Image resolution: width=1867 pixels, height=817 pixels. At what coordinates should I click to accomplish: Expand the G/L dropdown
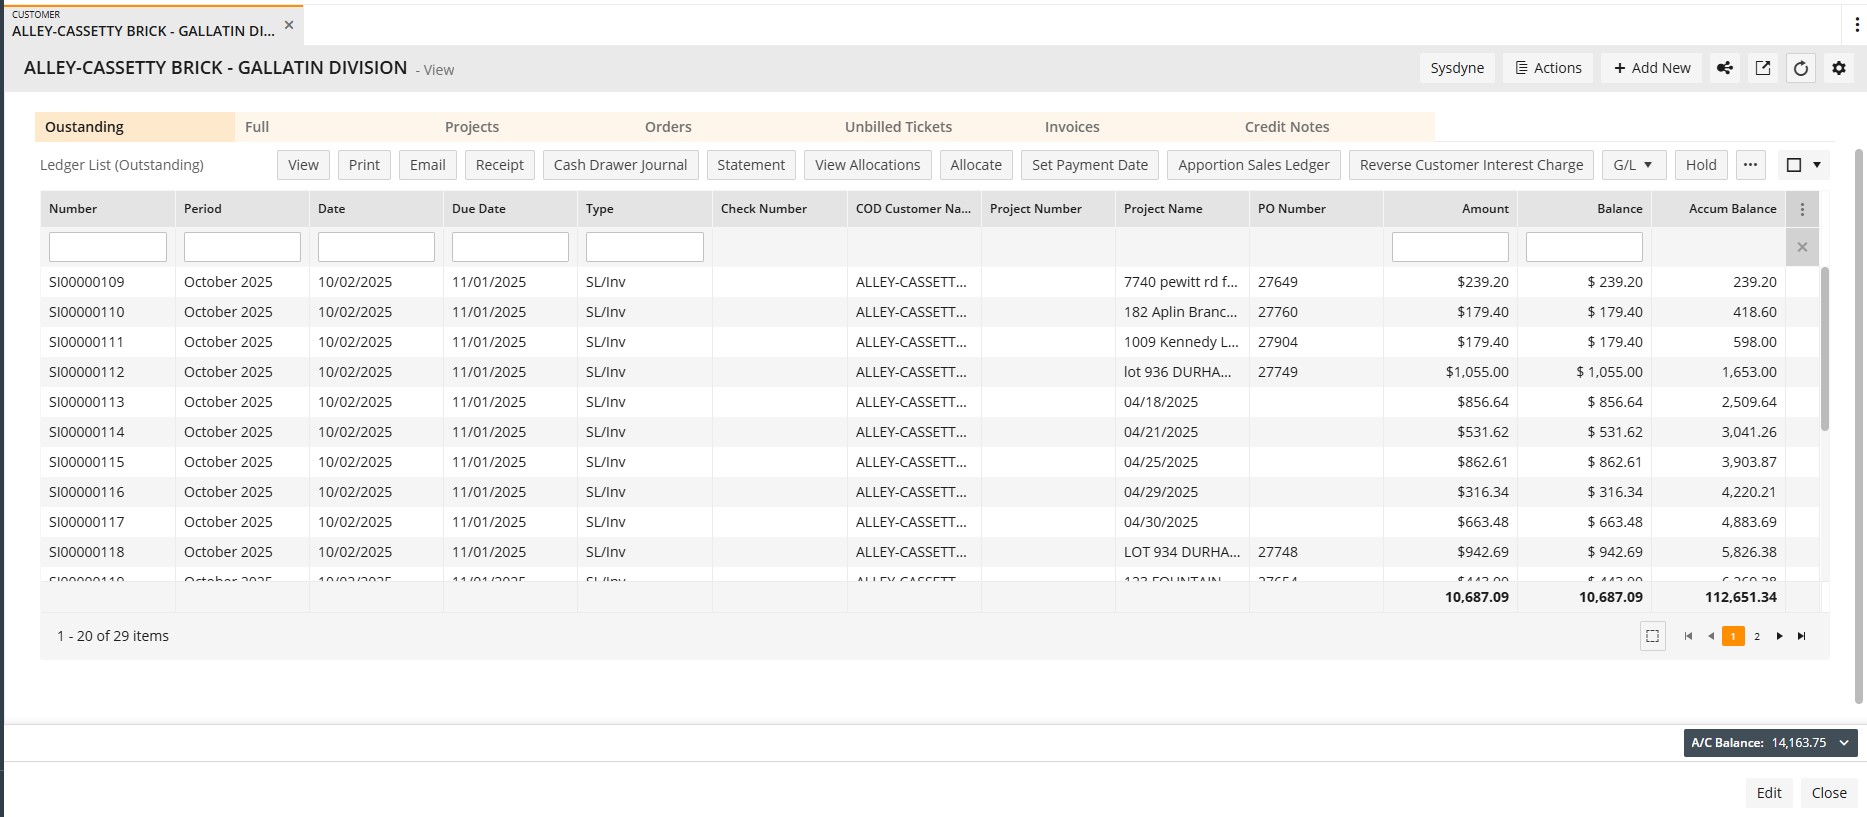pos(1633,165)
